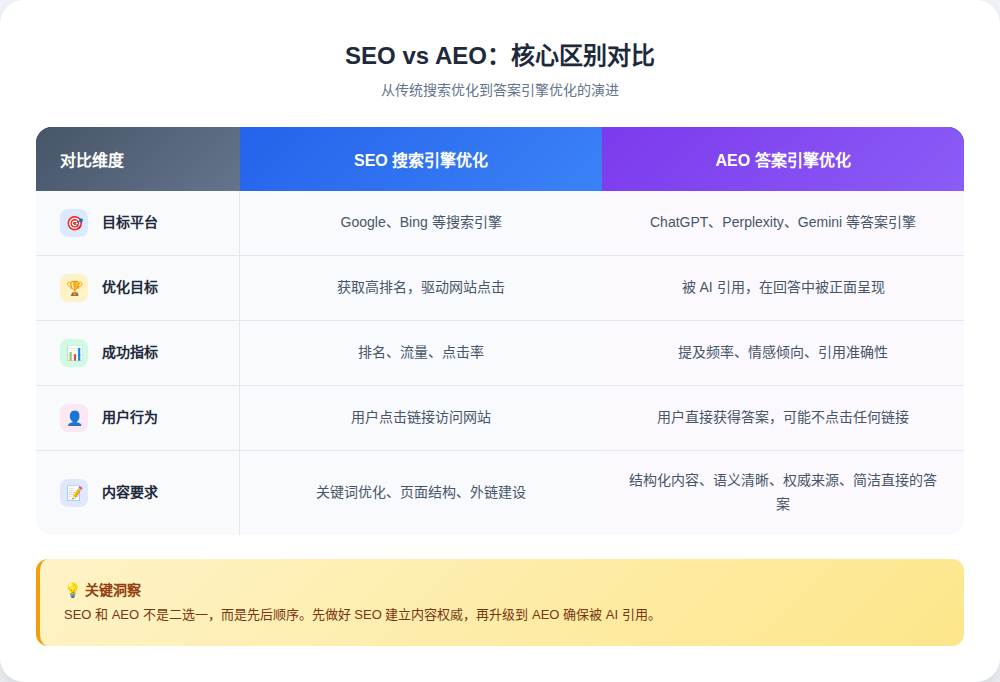Click the ChatGPT、Perplexity、Gemini cell text
1000x682 pixels.
click(x=782, y=222)
